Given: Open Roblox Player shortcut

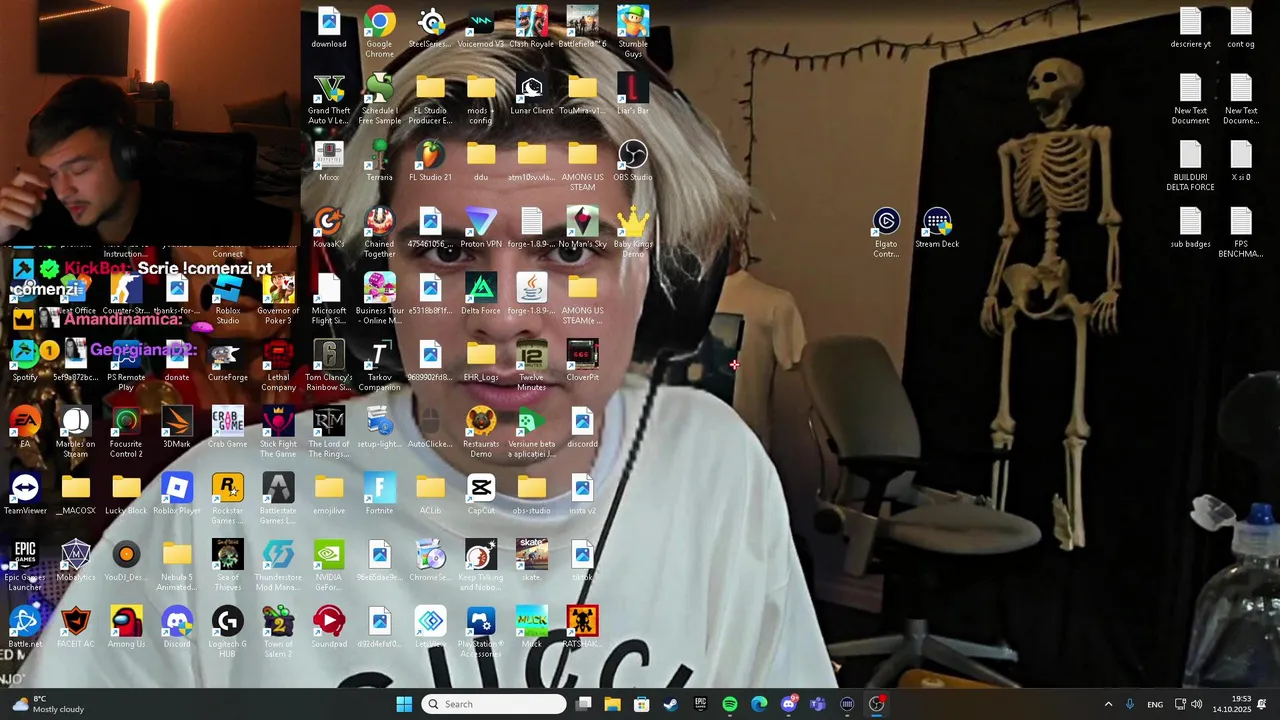Looking at the screenshot, I should pos(177,494).
